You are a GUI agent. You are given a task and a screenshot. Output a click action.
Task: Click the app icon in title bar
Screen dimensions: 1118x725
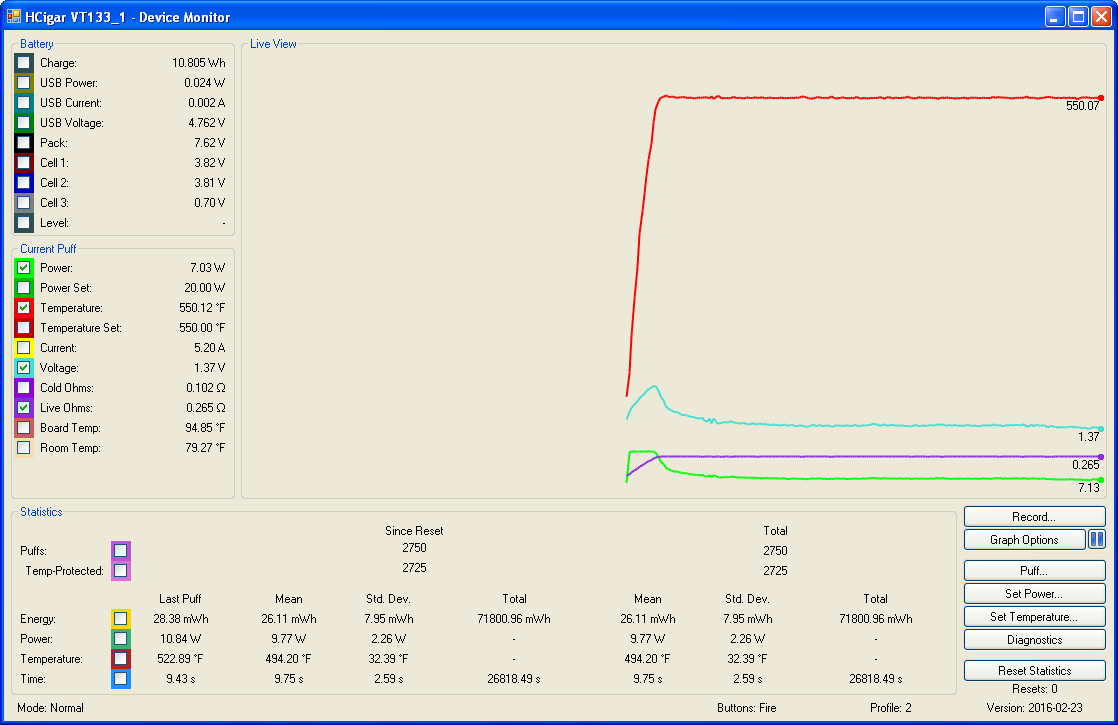(14, 17)
